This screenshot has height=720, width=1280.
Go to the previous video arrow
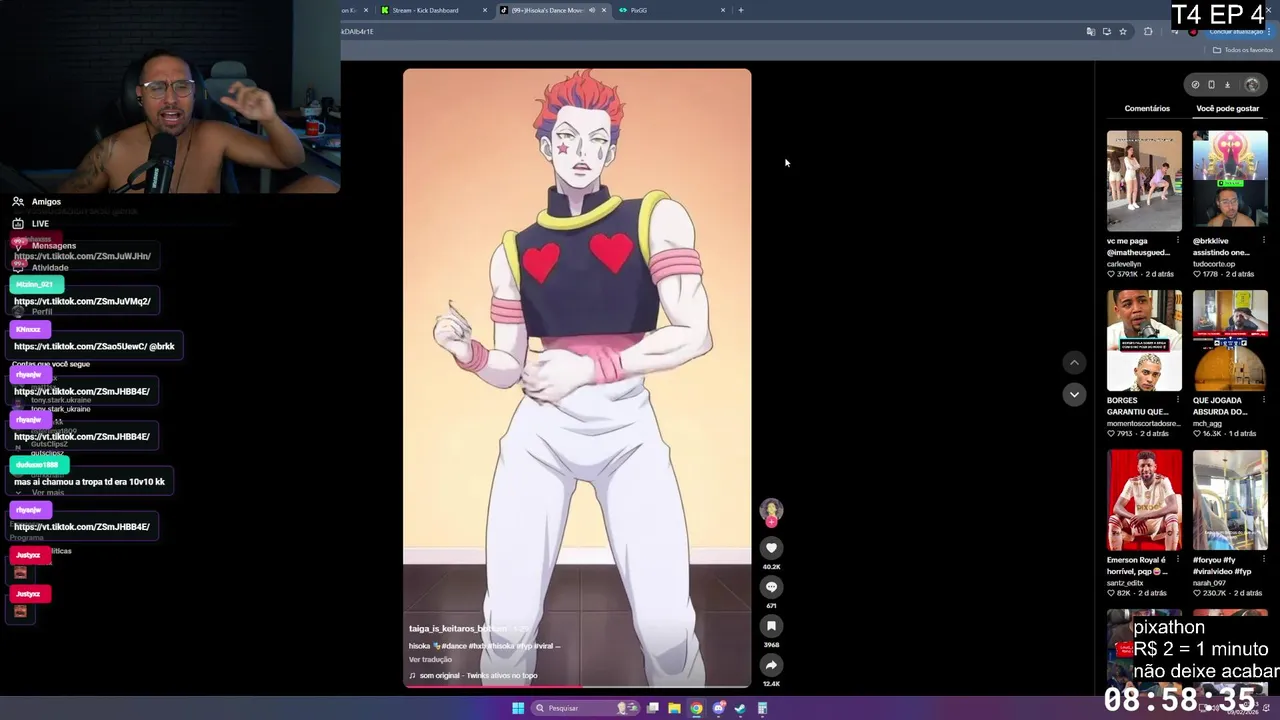tap(1074, 363)
